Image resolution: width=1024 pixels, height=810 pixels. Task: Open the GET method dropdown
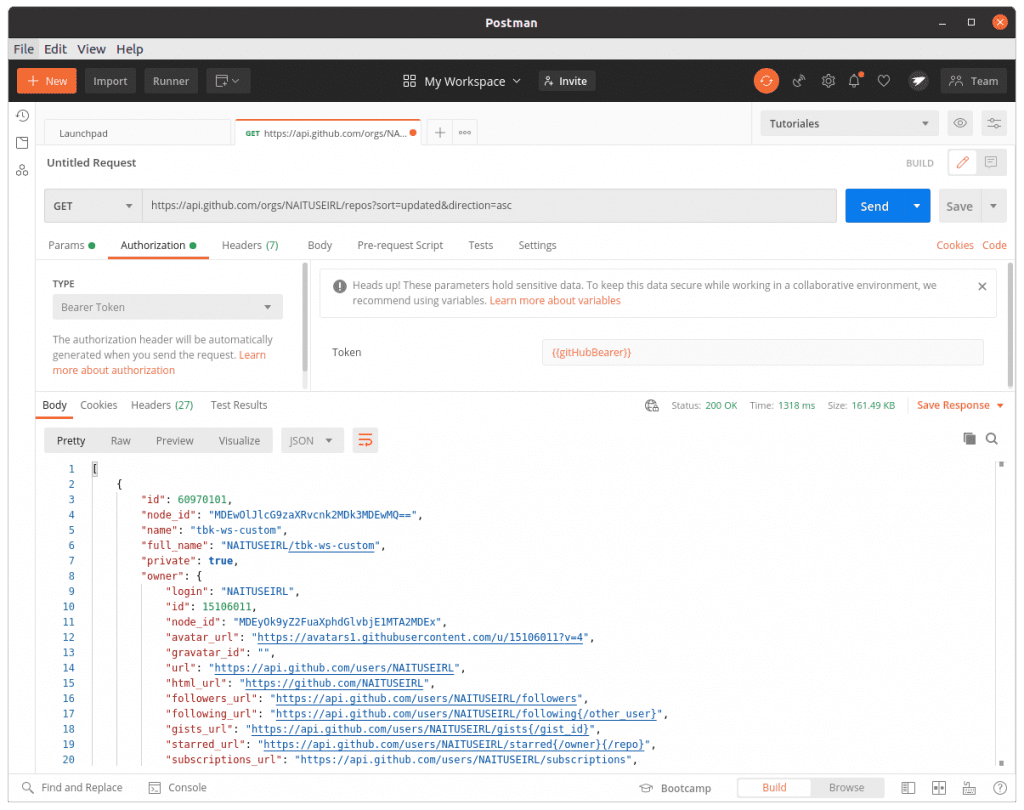click(93, 206)
